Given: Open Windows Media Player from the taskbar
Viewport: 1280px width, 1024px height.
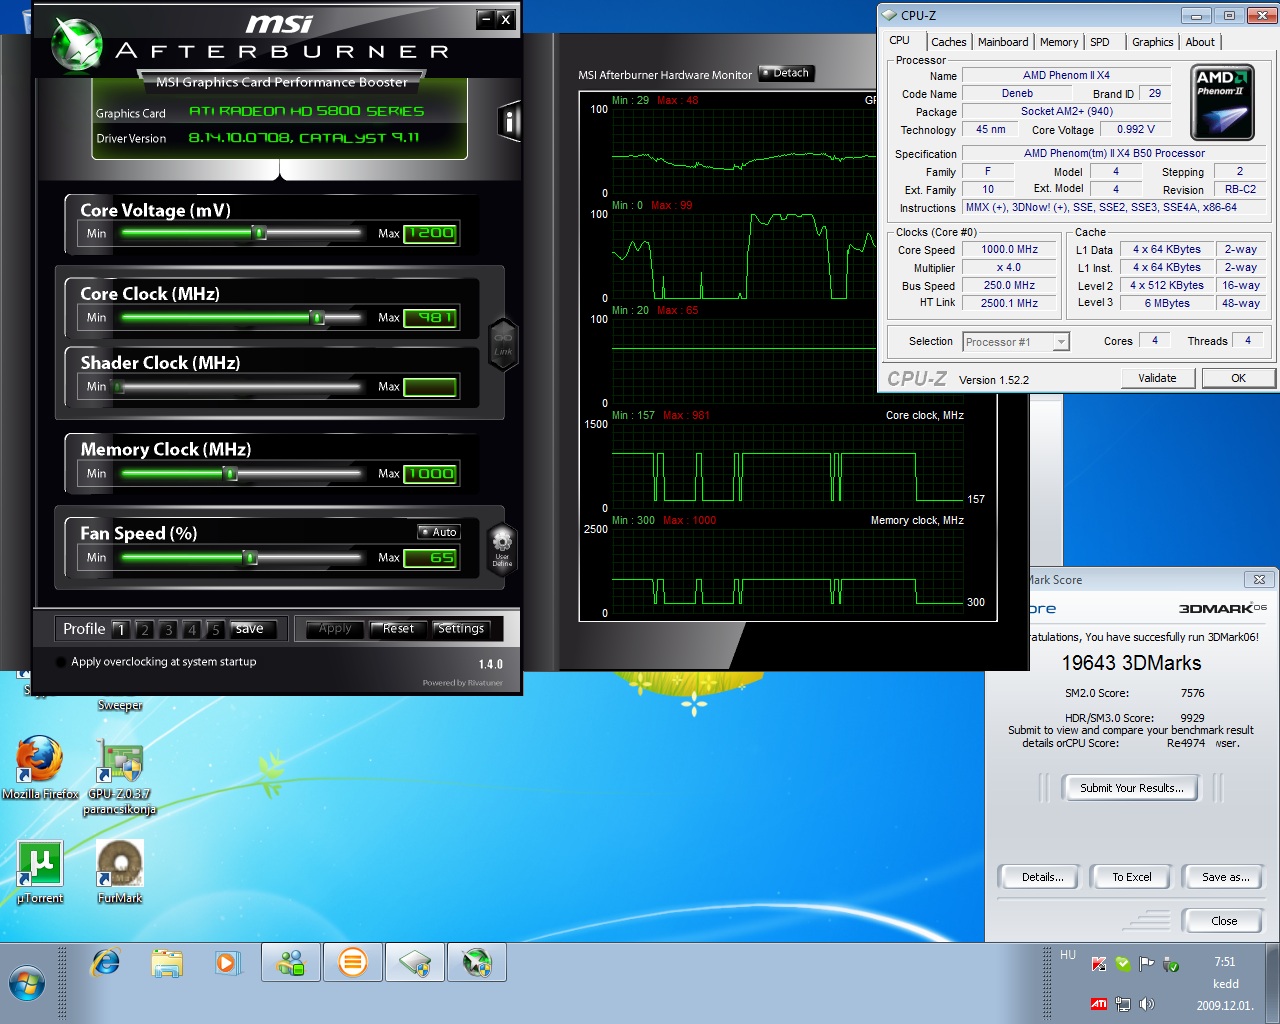Looking at the screenshot, I should click(228, 963).
